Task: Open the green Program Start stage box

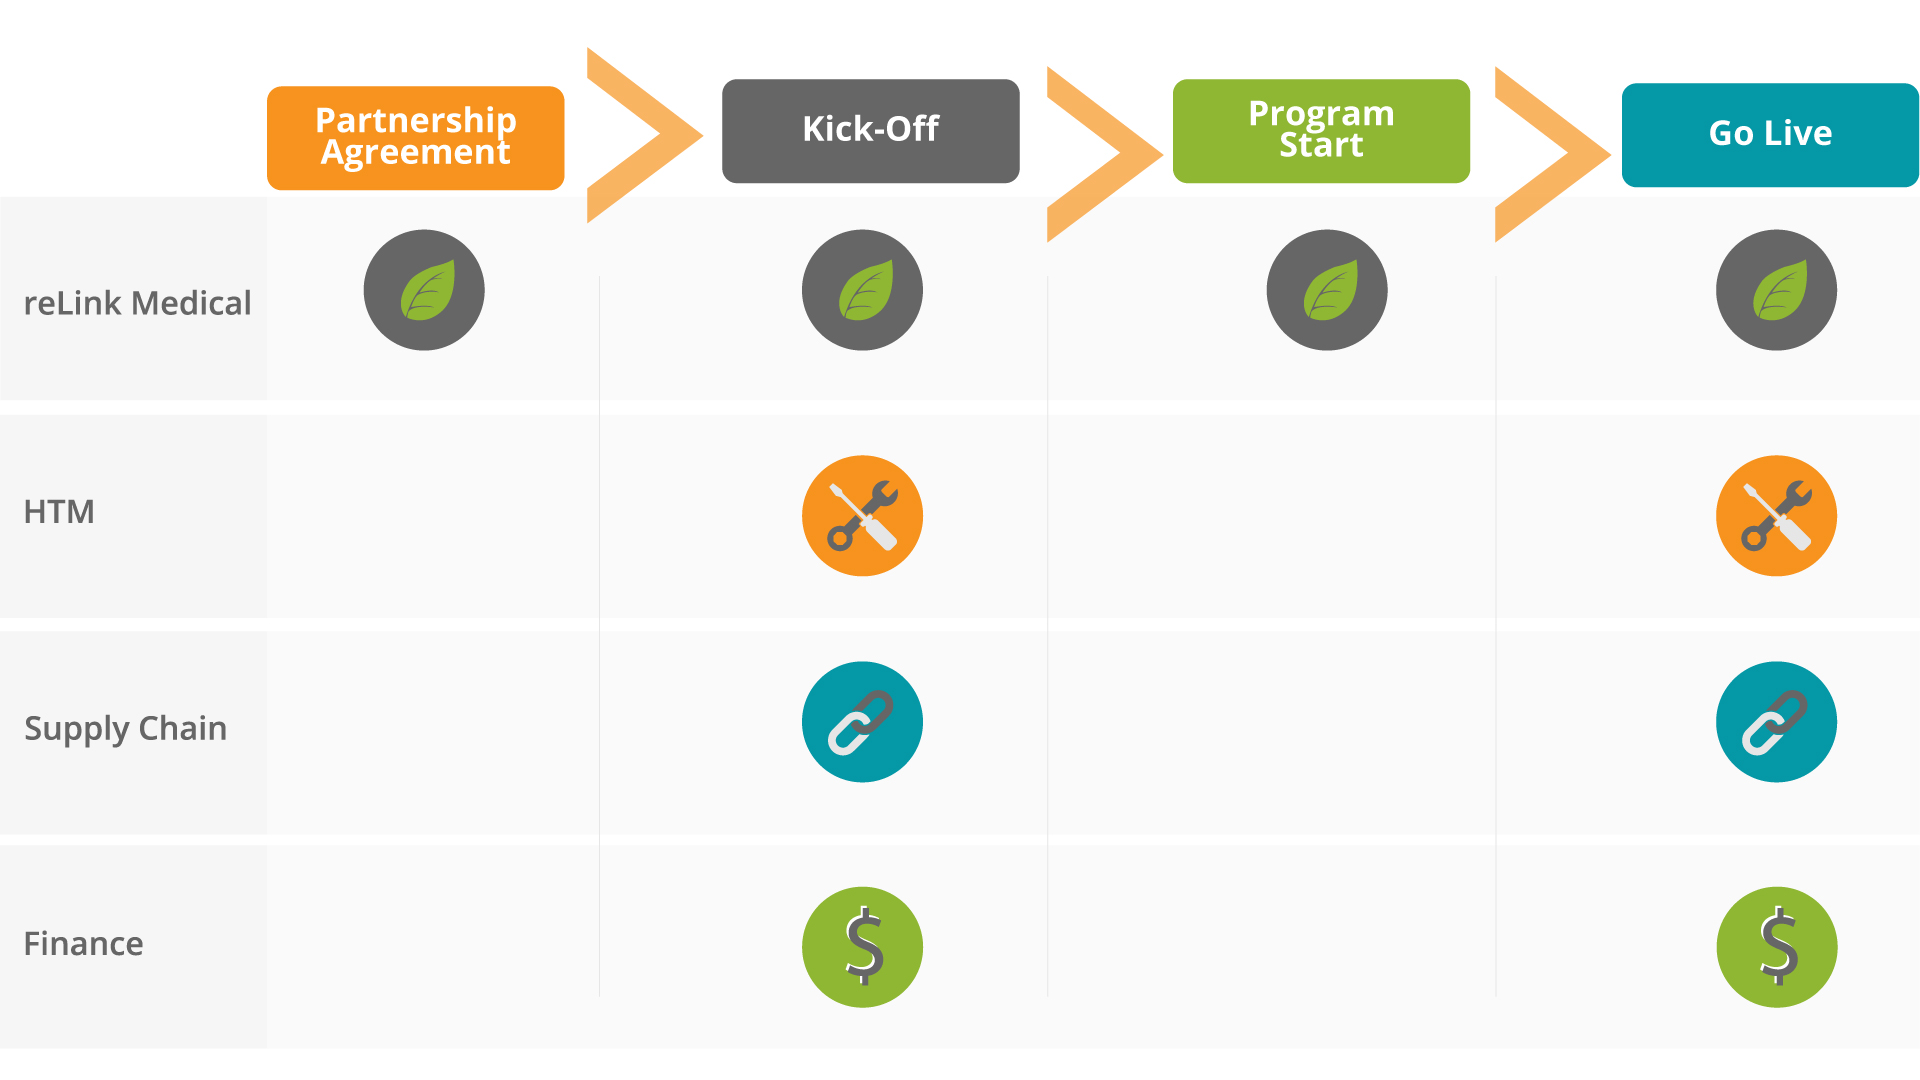Action: [x=1321, y=131]
